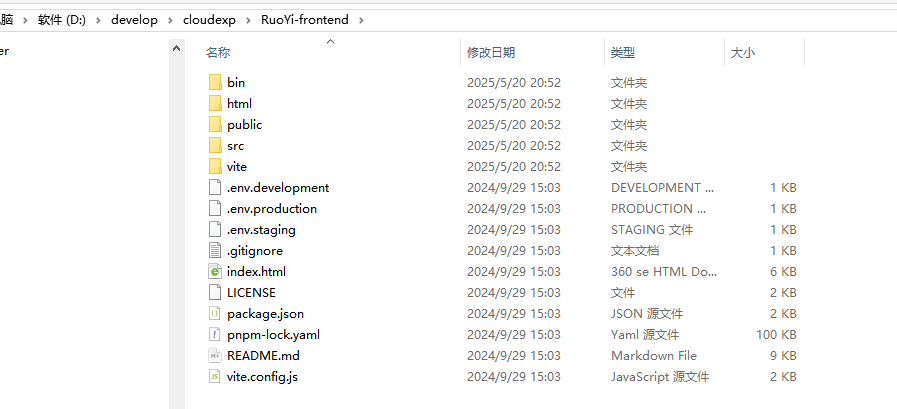
Task: Click the vite.config.js JavaScript icon
Action: pyautogui.click(x=215, y=377)
